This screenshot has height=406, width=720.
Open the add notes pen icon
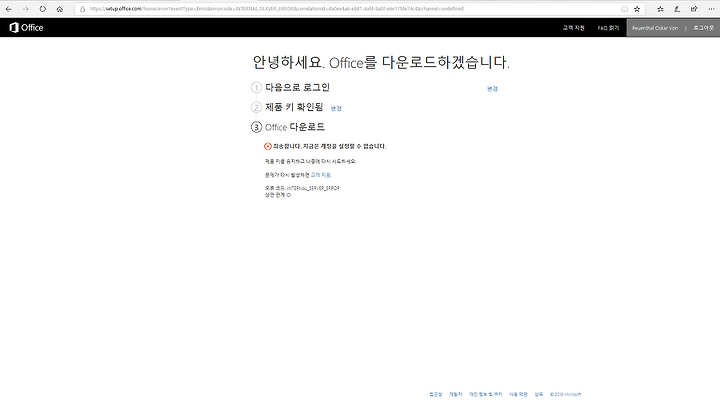pyautogui.click(x=677, y=9)
